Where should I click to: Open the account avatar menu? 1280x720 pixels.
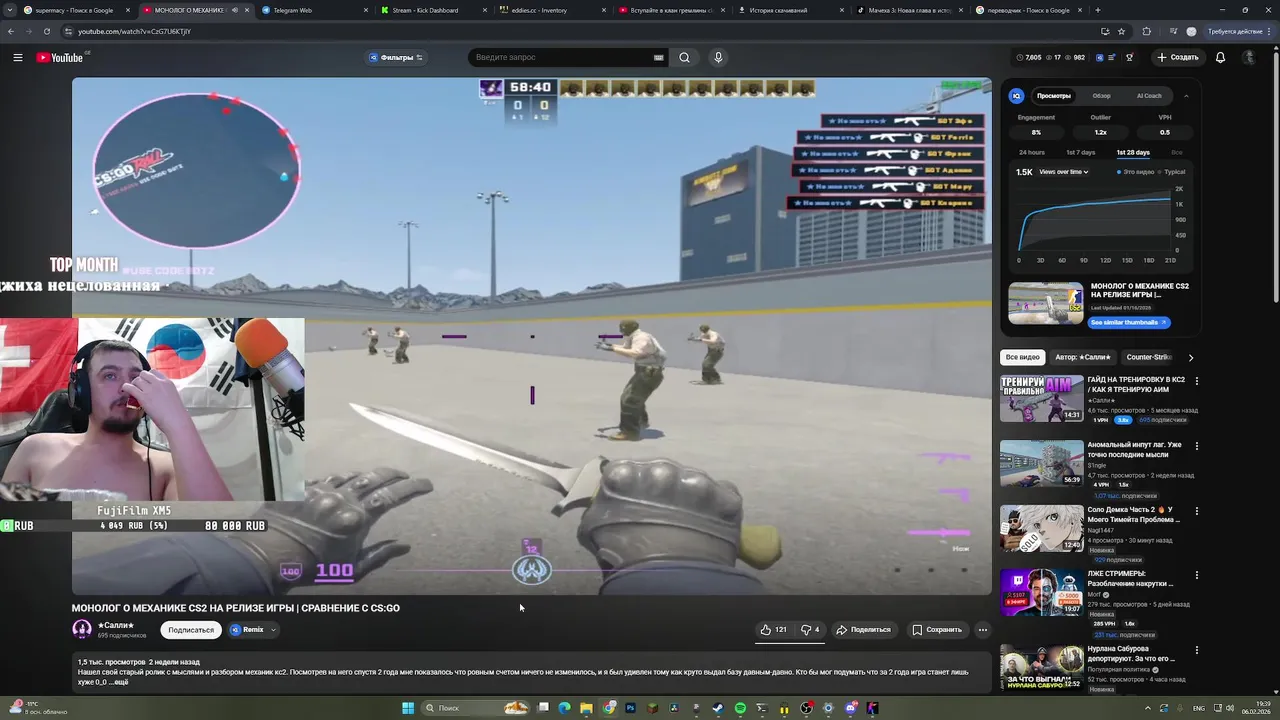pos(1249,57)
